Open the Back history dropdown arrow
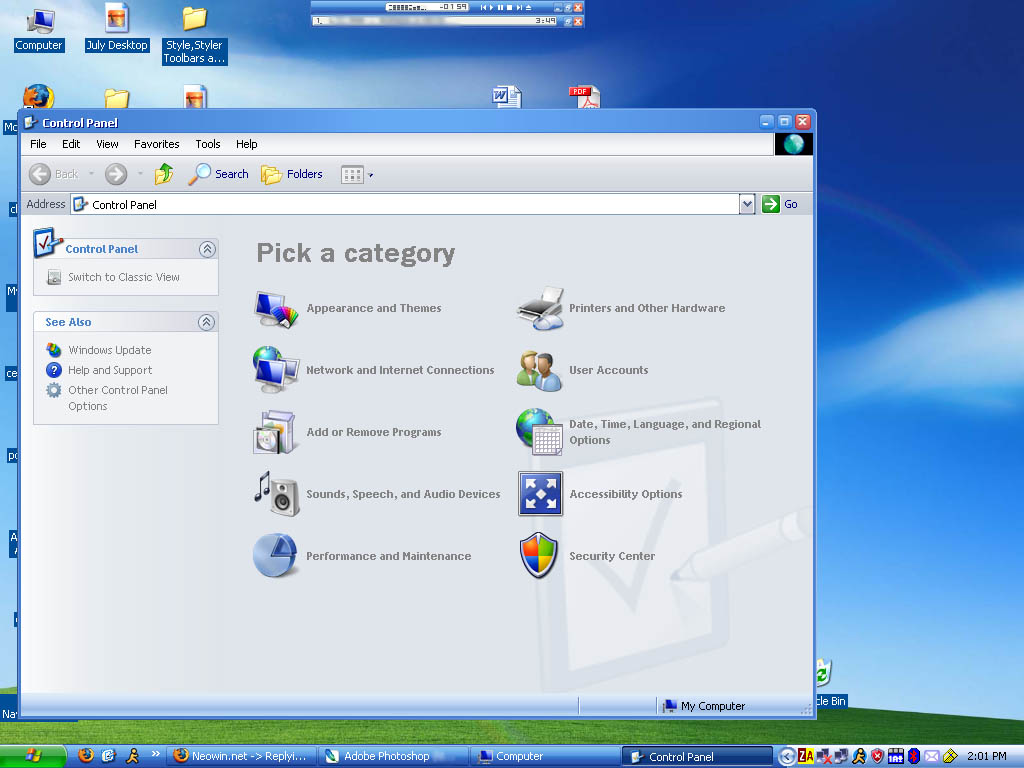The image size is (1024, 768). (x=91, y=174)
